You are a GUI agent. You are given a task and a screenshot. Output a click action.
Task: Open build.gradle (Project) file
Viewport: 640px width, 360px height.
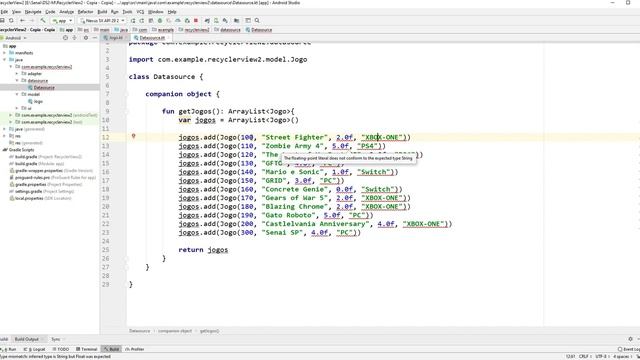coord(45,157)
